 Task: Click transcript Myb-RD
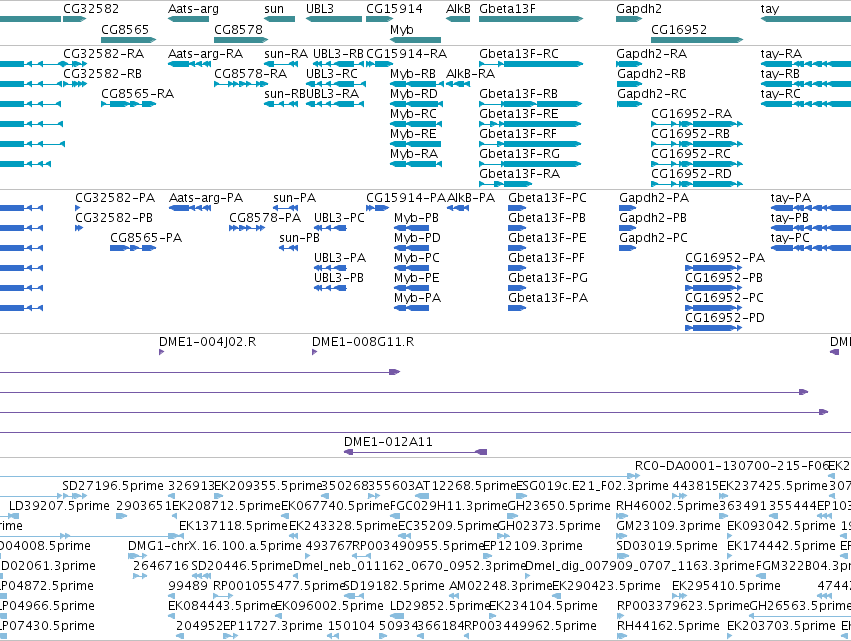pyautogui.click(x=414, y=104)
